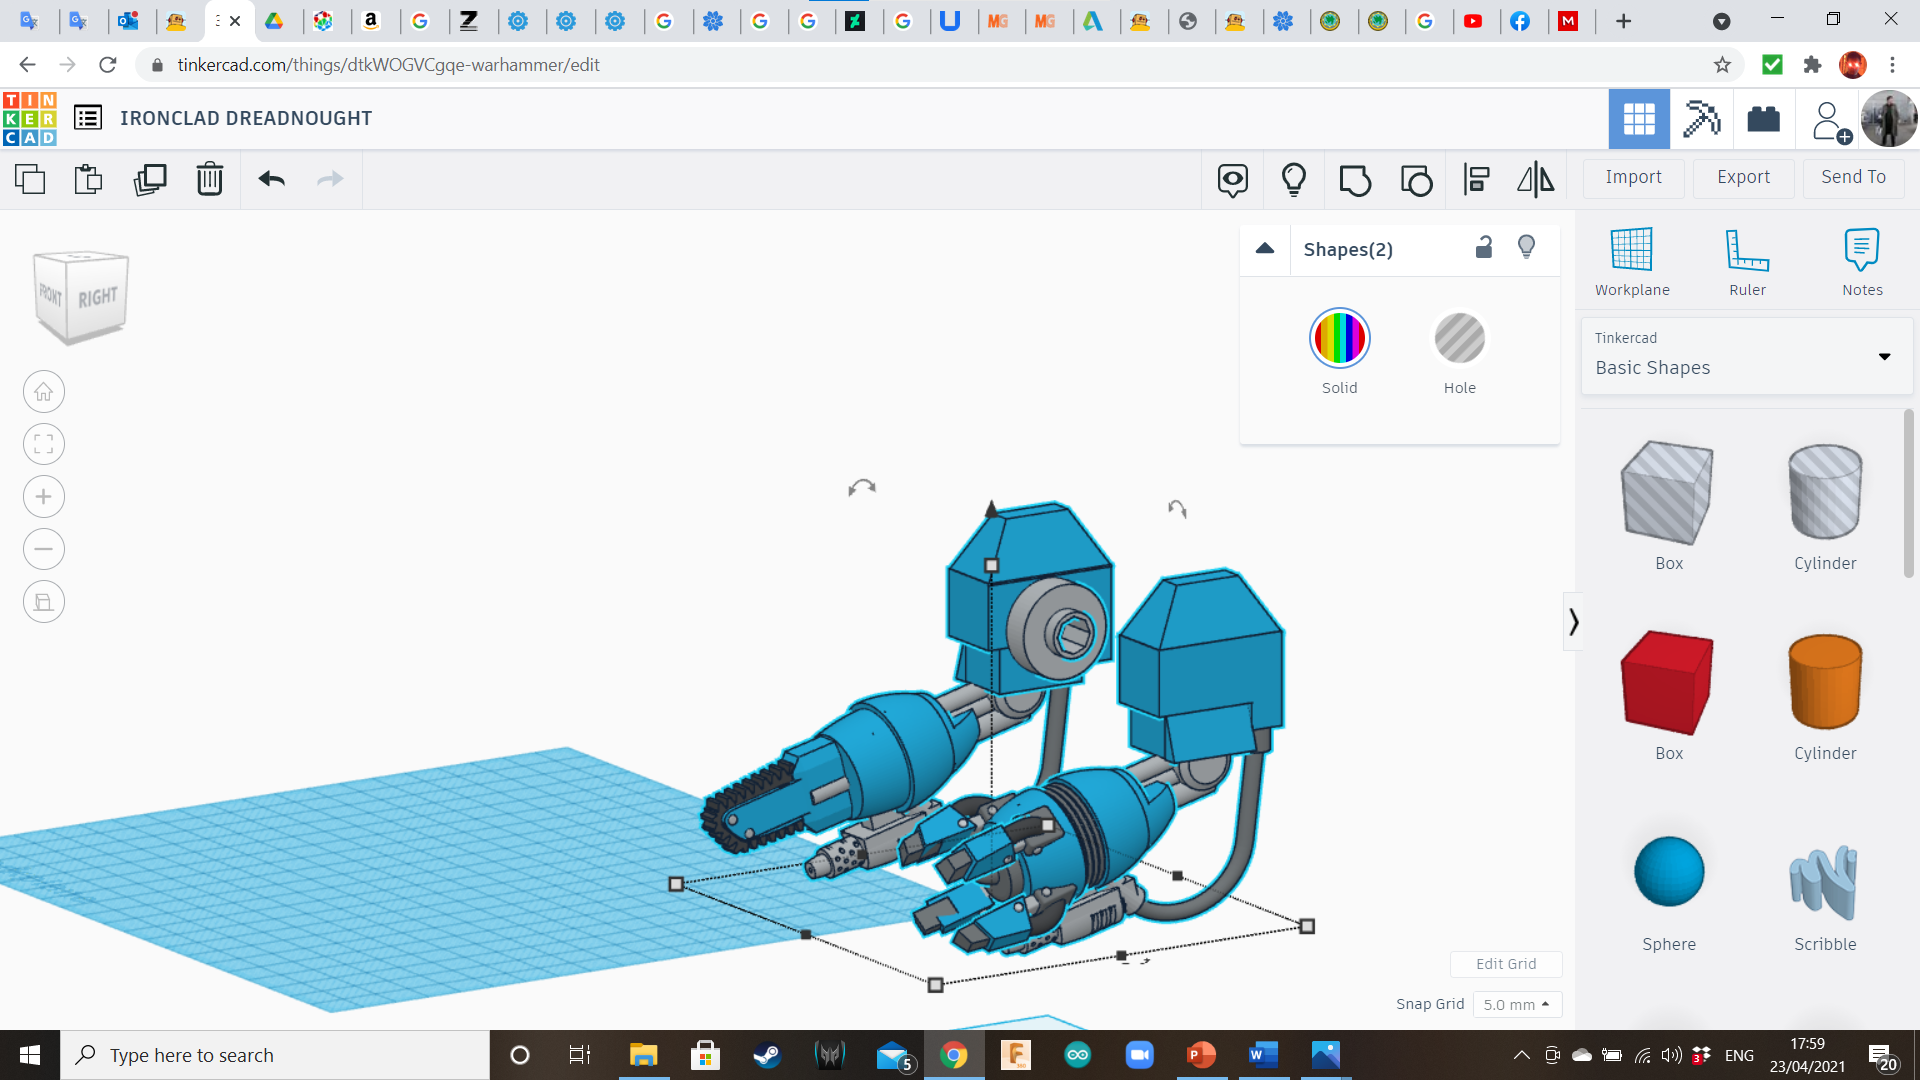Open File Explorer from taskbar
Screen dimensions: 1920x1080
point(643,1055)
